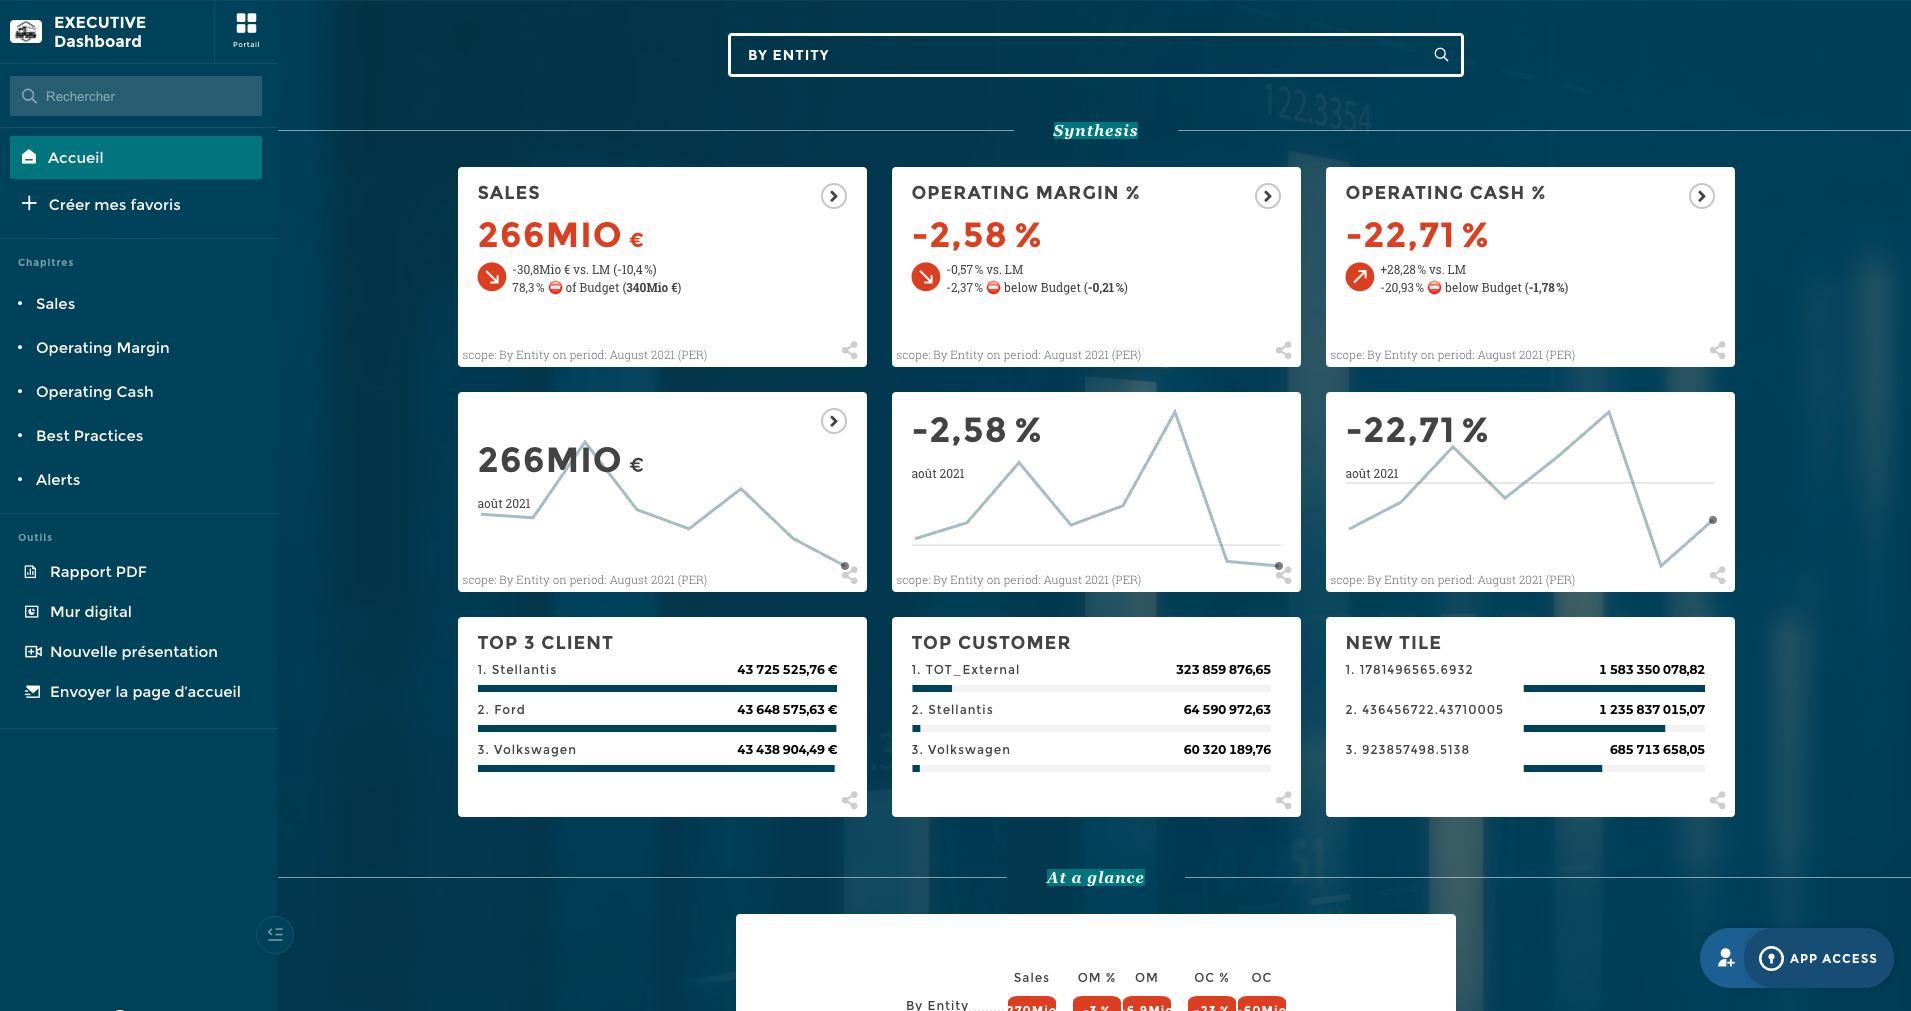
Task: Expand the Sales card details arrow
Action: pyautogui.click(x=833, y=196)
